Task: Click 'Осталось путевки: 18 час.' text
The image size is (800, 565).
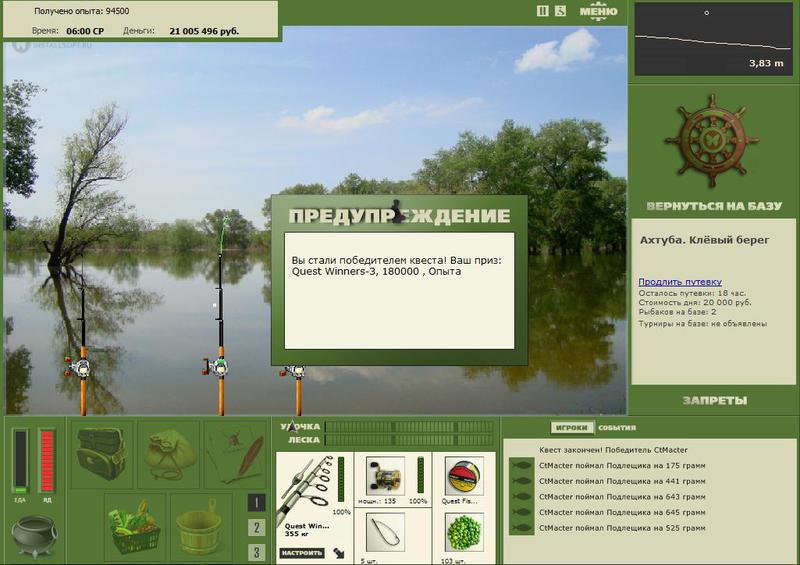Action: pos(692,293)
